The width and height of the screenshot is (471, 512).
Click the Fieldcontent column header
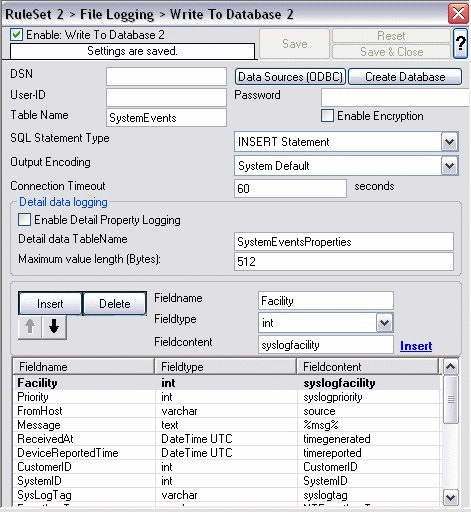368,367
